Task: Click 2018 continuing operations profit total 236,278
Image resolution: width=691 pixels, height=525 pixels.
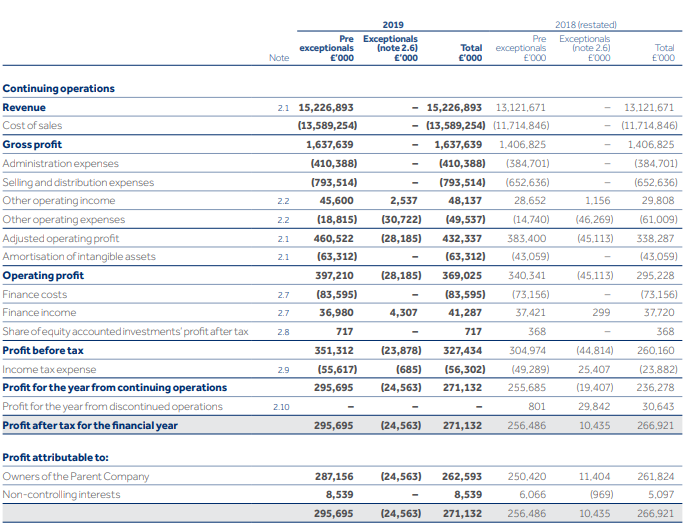Action: (x=655, y=387)
